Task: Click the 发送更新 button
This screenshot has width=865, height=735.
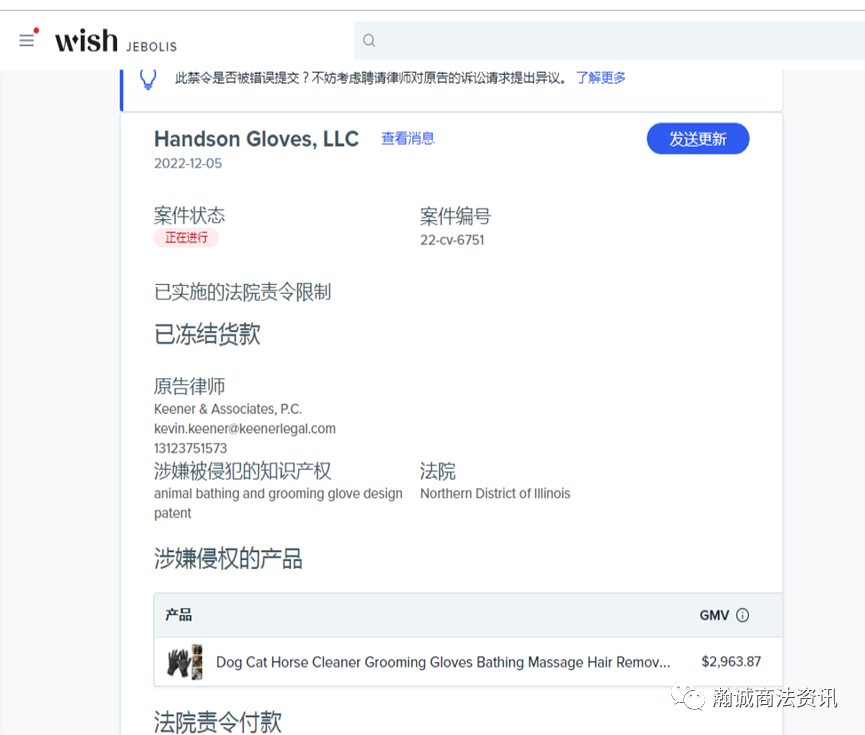Action: (x=698, y=139)
